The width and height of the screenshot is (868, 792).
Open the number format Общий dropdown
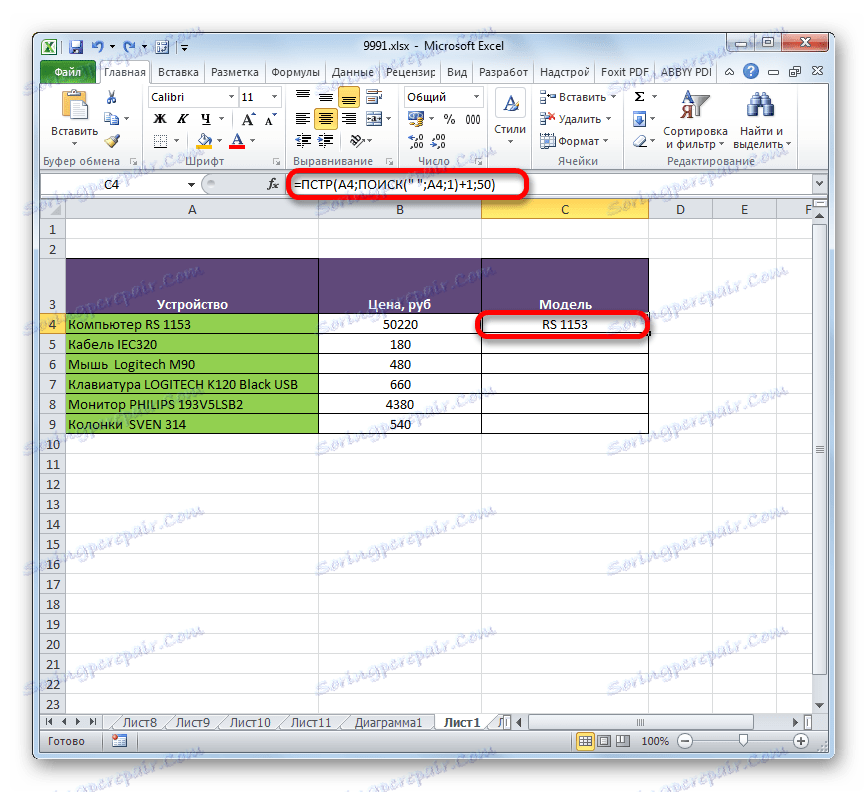(x=475, y=97)
